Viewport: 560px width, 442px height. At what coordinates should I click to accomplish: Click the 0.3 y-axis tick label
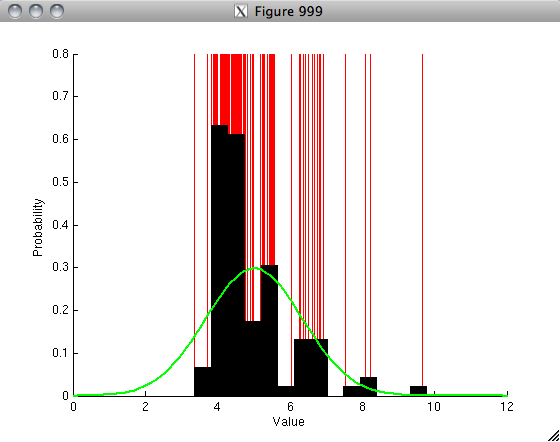(60, 267)
